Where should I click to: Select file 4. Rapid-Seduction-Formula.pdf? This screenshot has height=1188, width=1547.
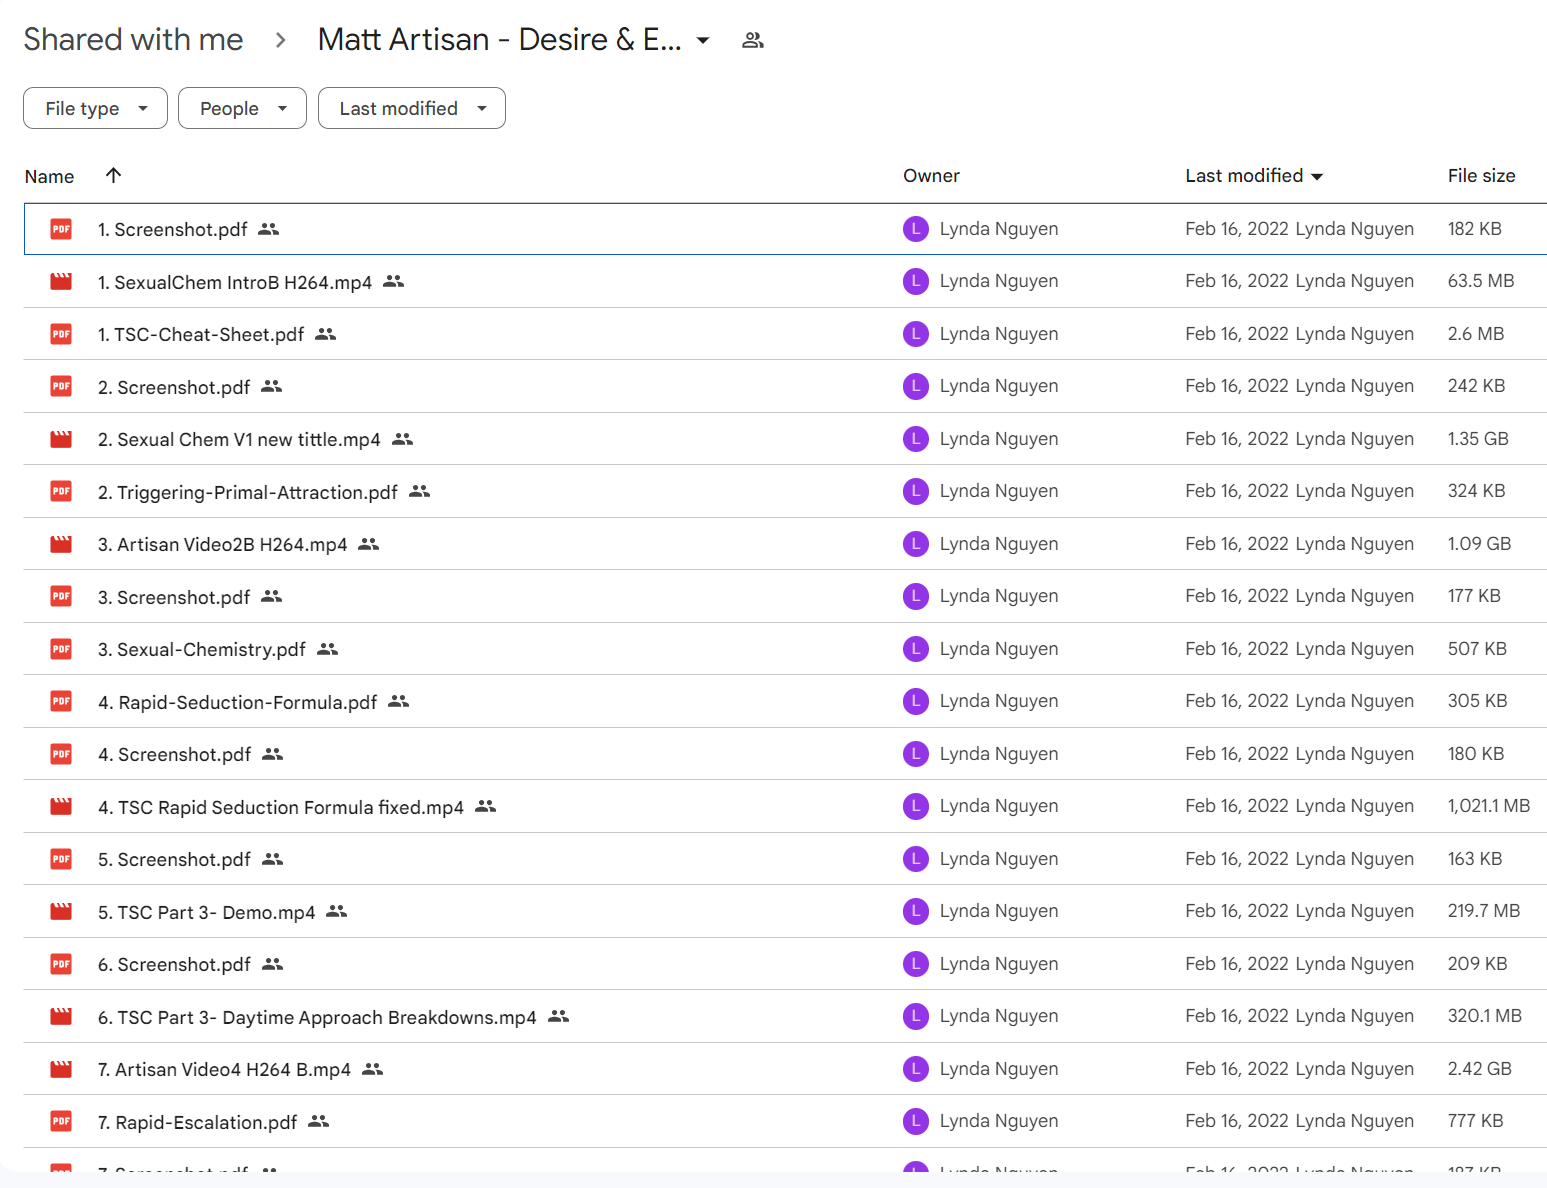785,702
